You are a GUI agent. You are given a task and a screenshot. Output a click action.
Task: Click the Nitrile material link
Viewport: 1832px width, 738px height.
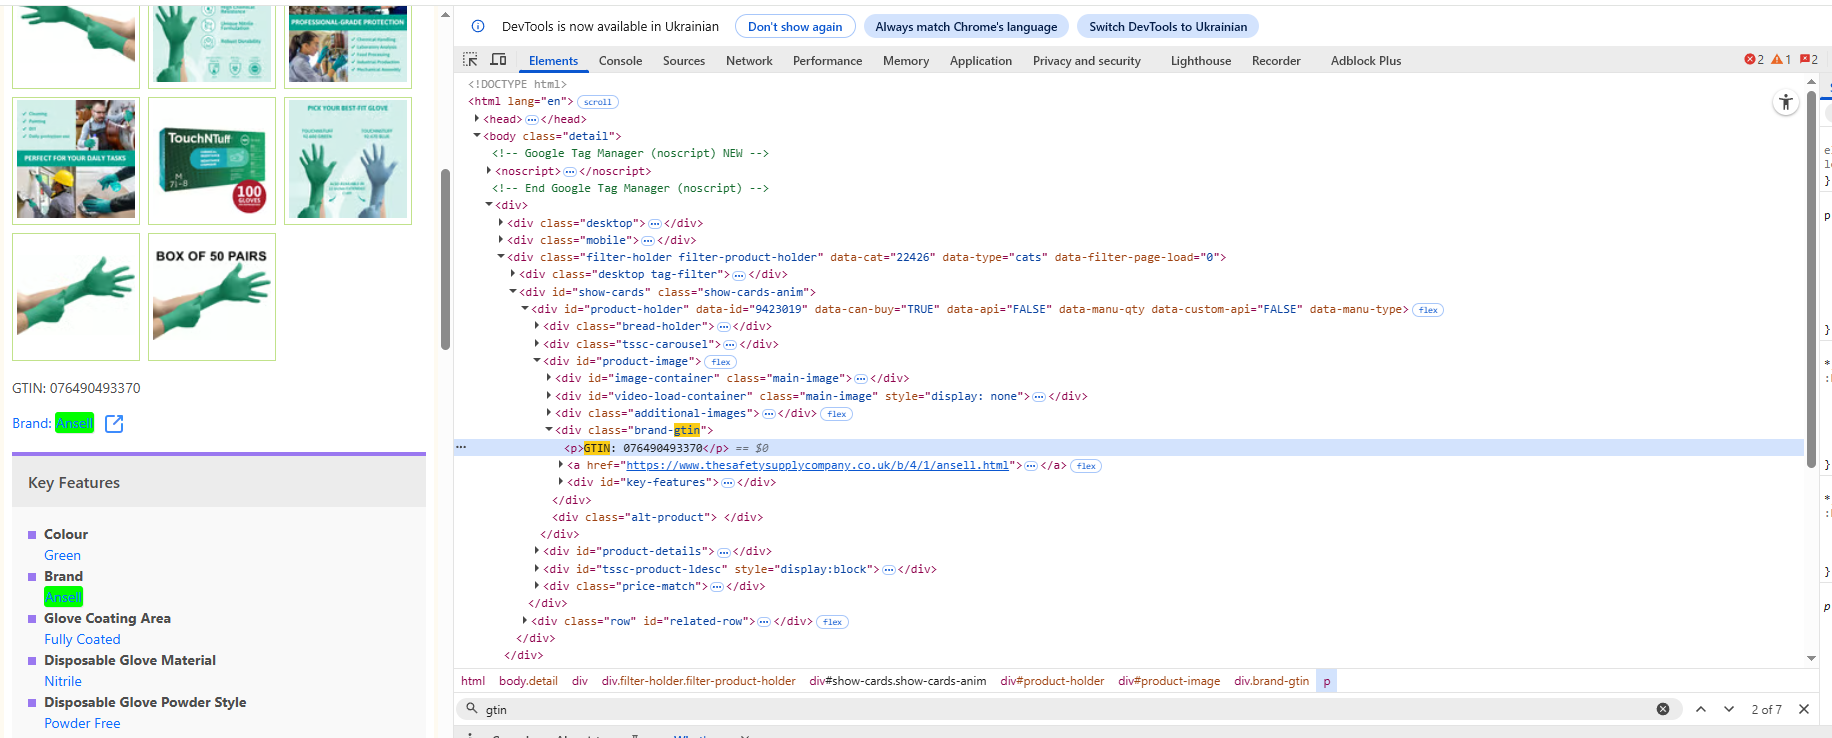point(63,681)
